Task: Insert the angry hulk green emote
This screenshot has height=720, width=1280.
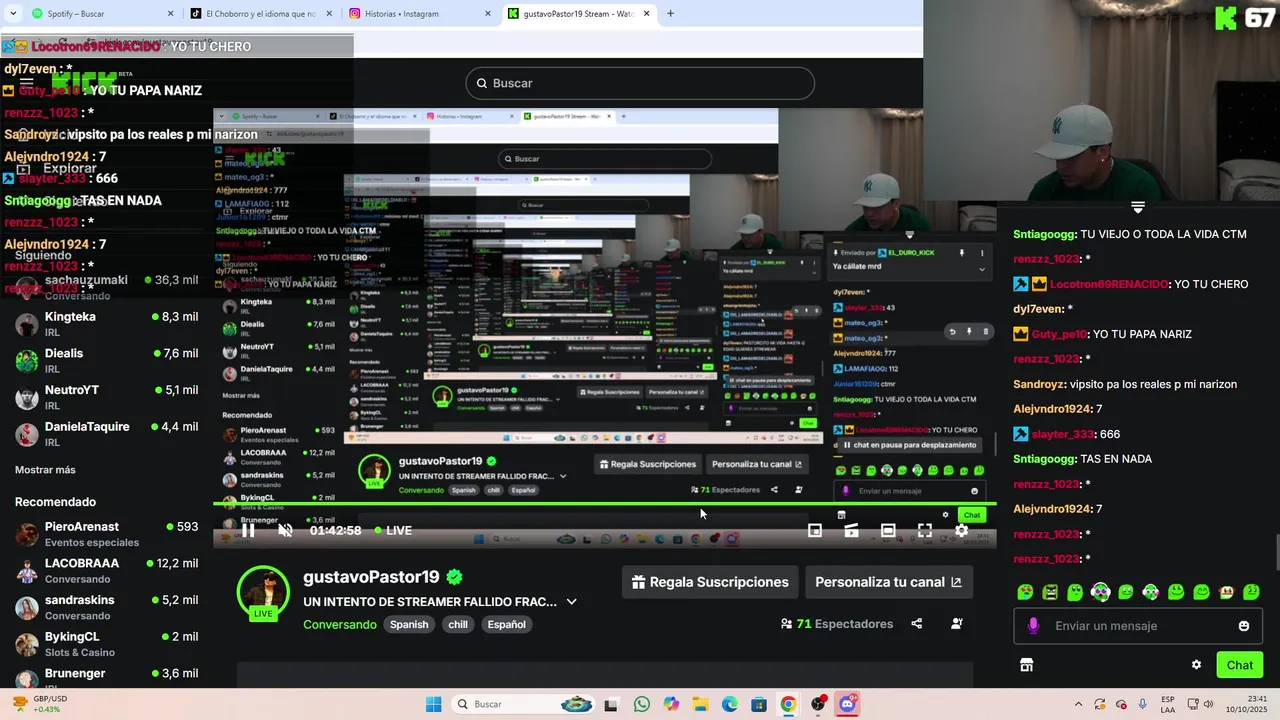Action: click(x=1050, y=592)
